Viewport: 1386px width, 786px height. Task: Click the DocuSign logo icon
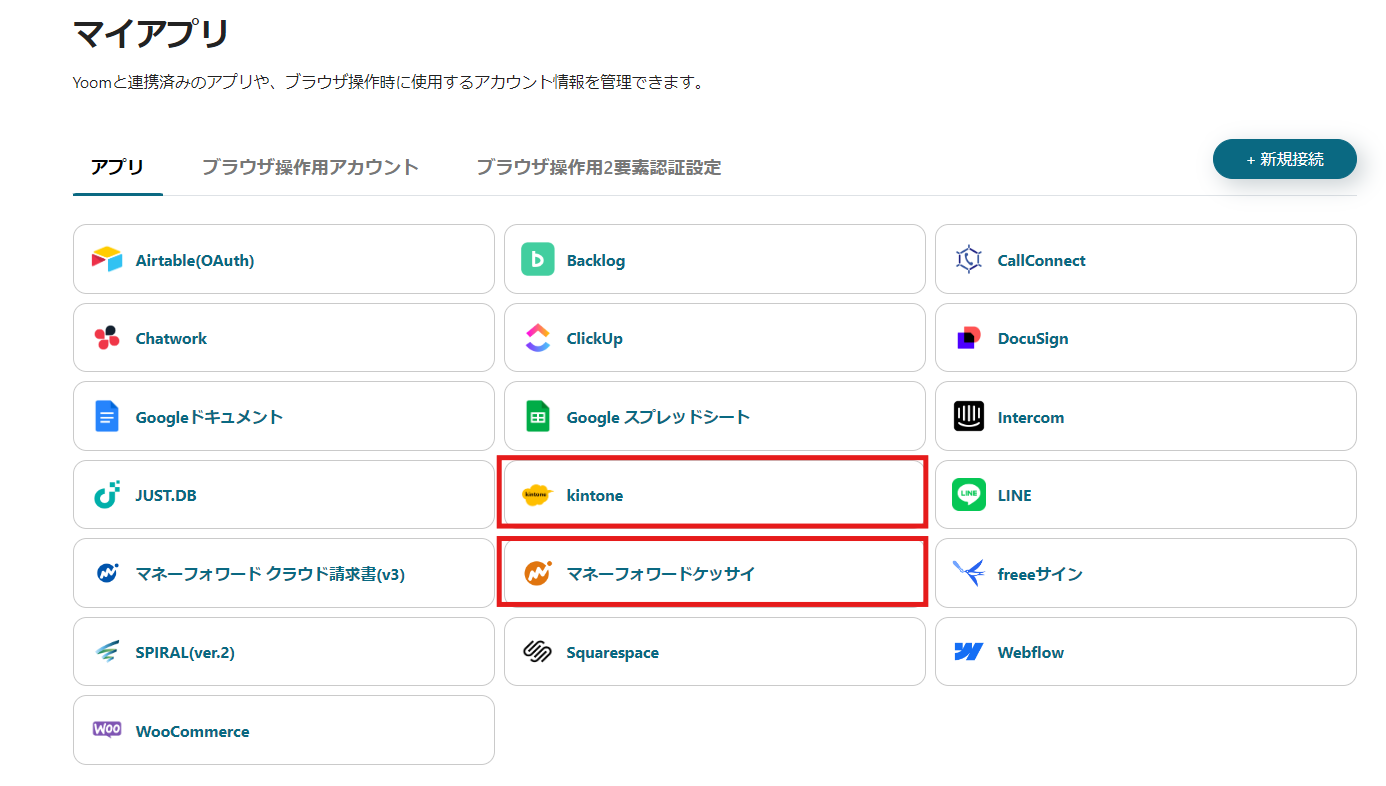click(x=969, y=338)
